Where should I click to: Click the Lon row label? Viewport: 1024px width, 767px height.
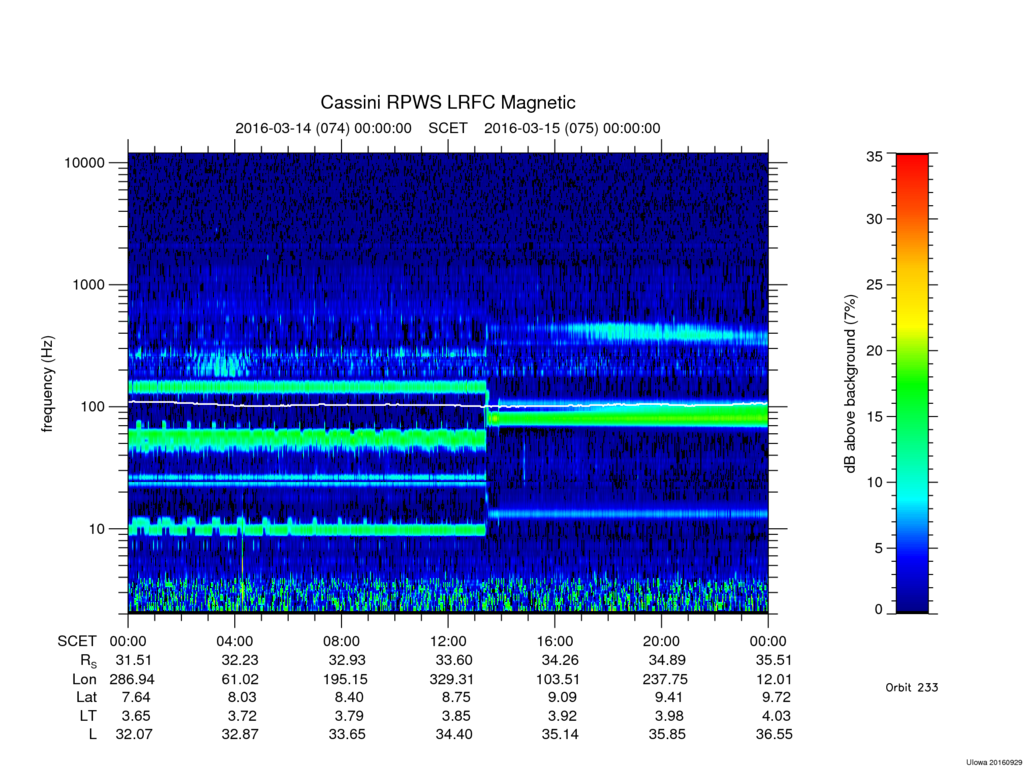[x=84, y=679]
